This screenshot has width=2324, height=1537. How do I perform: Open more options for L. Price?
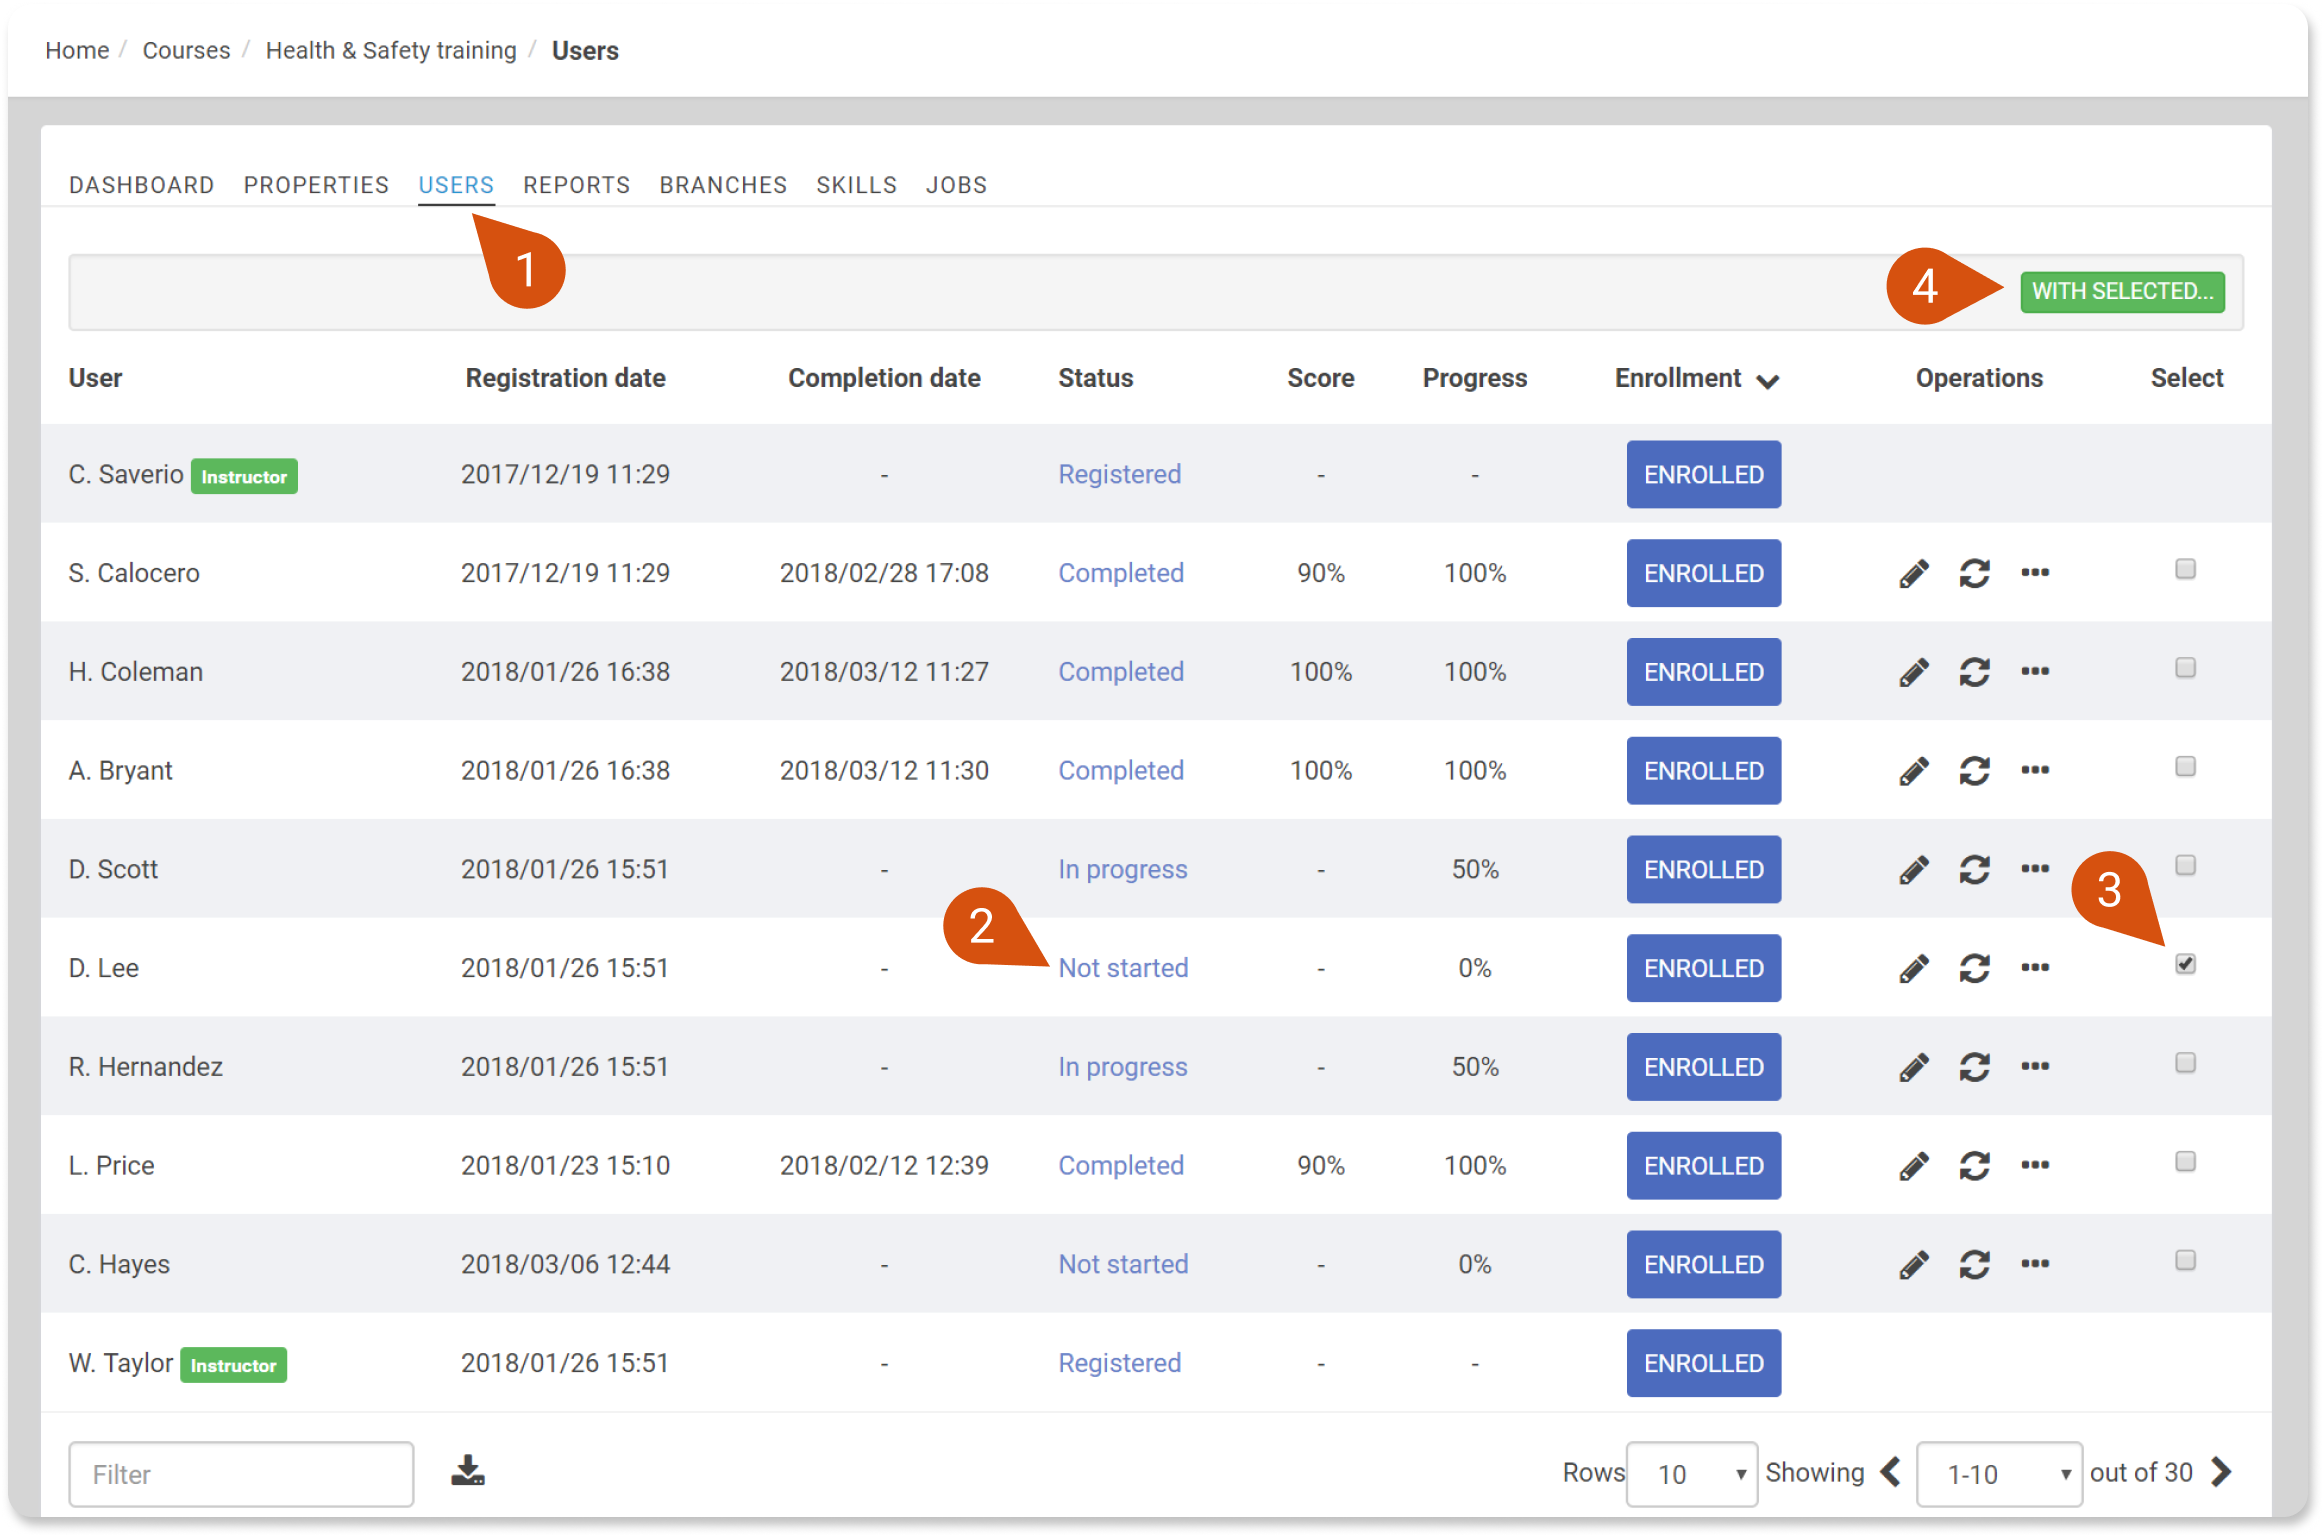coord(2035,1165)
